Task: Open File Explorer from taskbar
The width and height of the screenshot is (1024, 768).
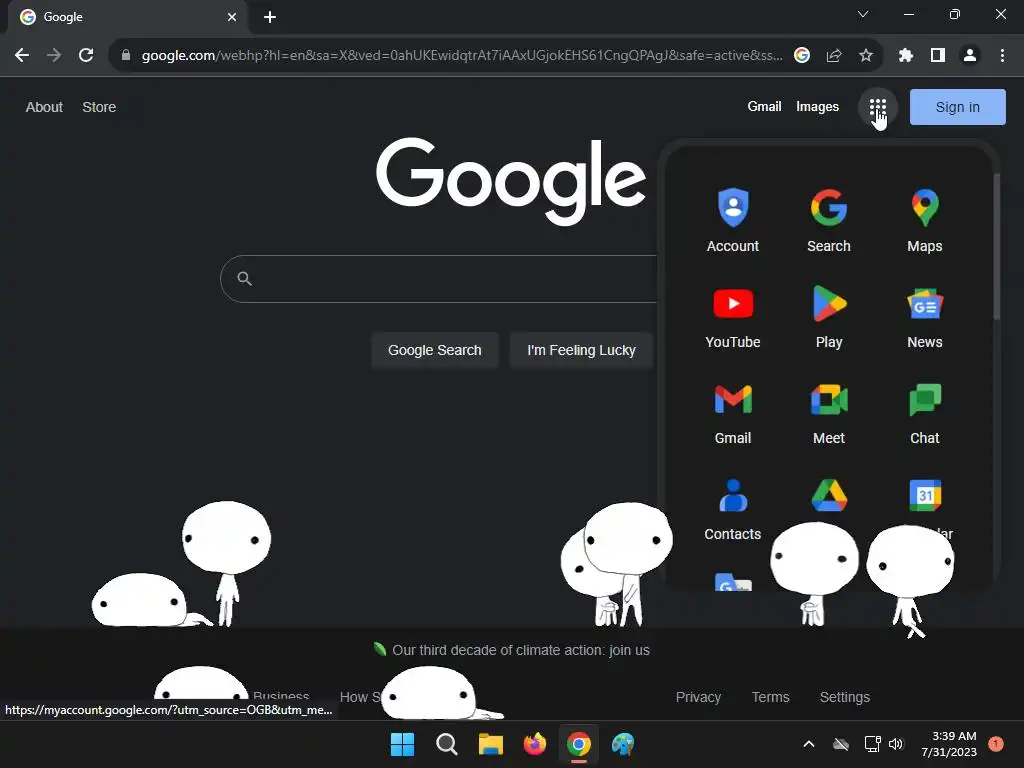Action: tap(490, 744)
